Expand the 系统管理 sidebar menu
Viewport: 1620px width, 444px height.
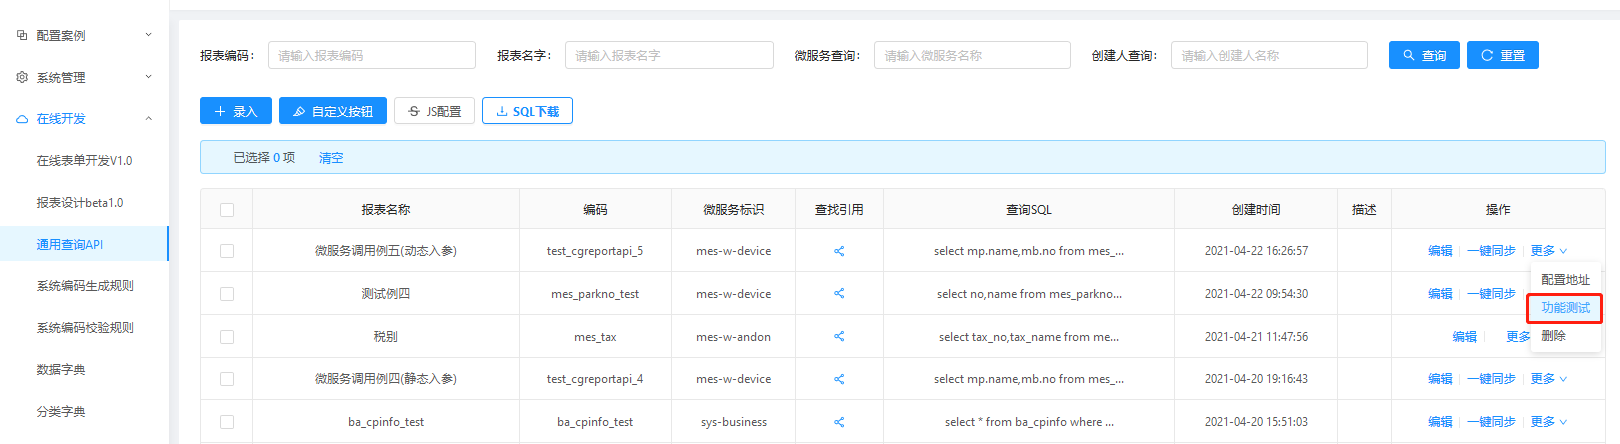click(148, 77)
